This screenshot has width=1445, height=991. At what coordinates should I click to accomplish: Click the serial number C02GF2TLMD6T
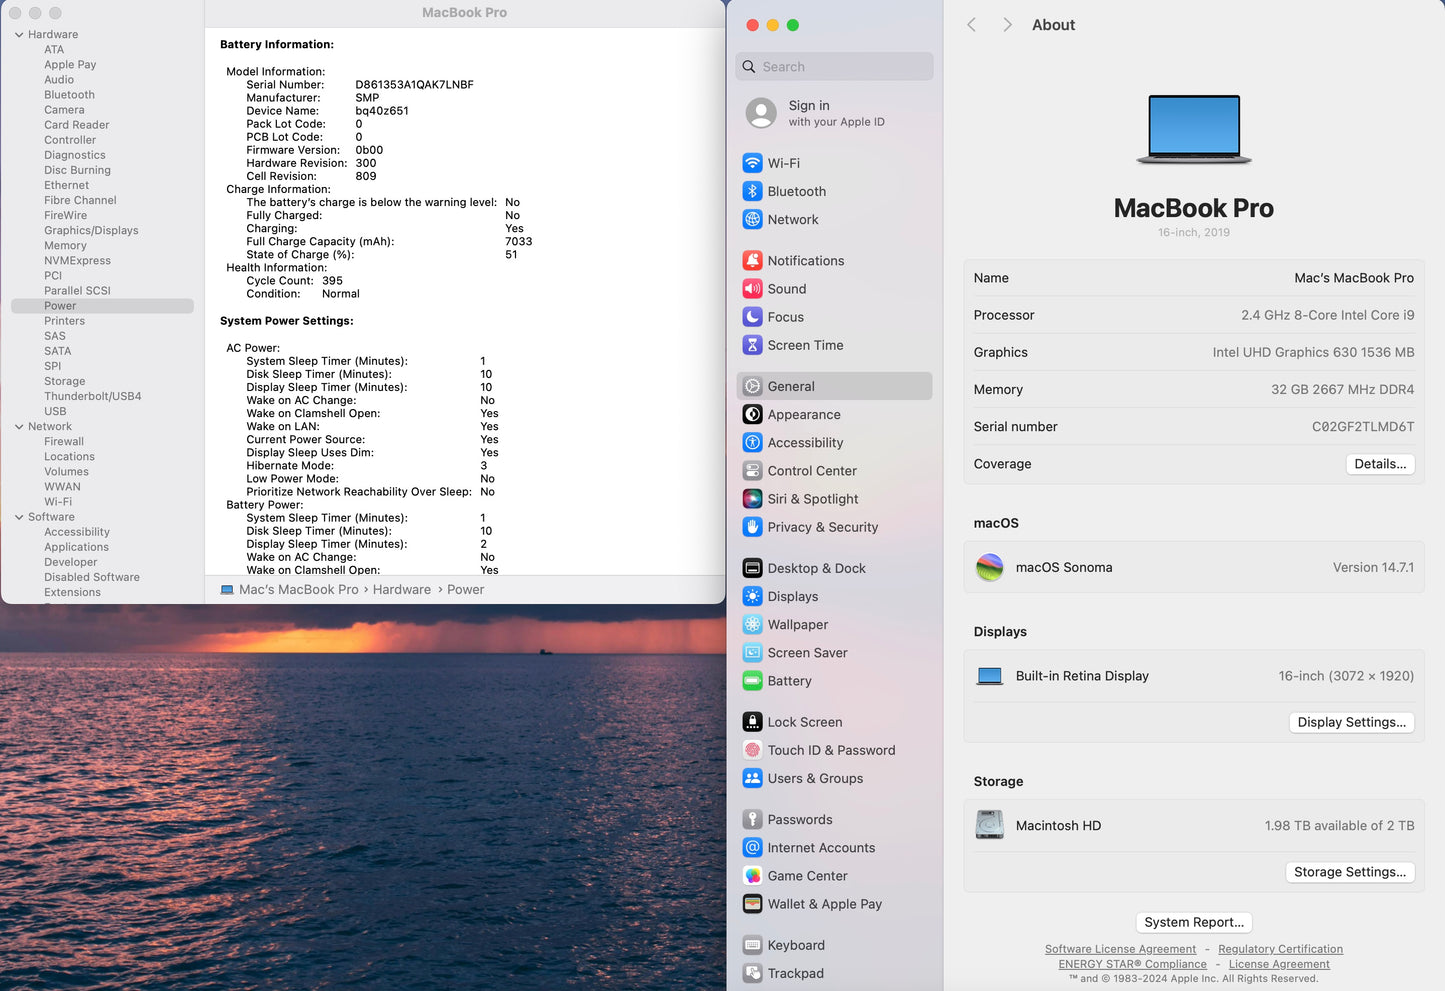pos(1363,427)
